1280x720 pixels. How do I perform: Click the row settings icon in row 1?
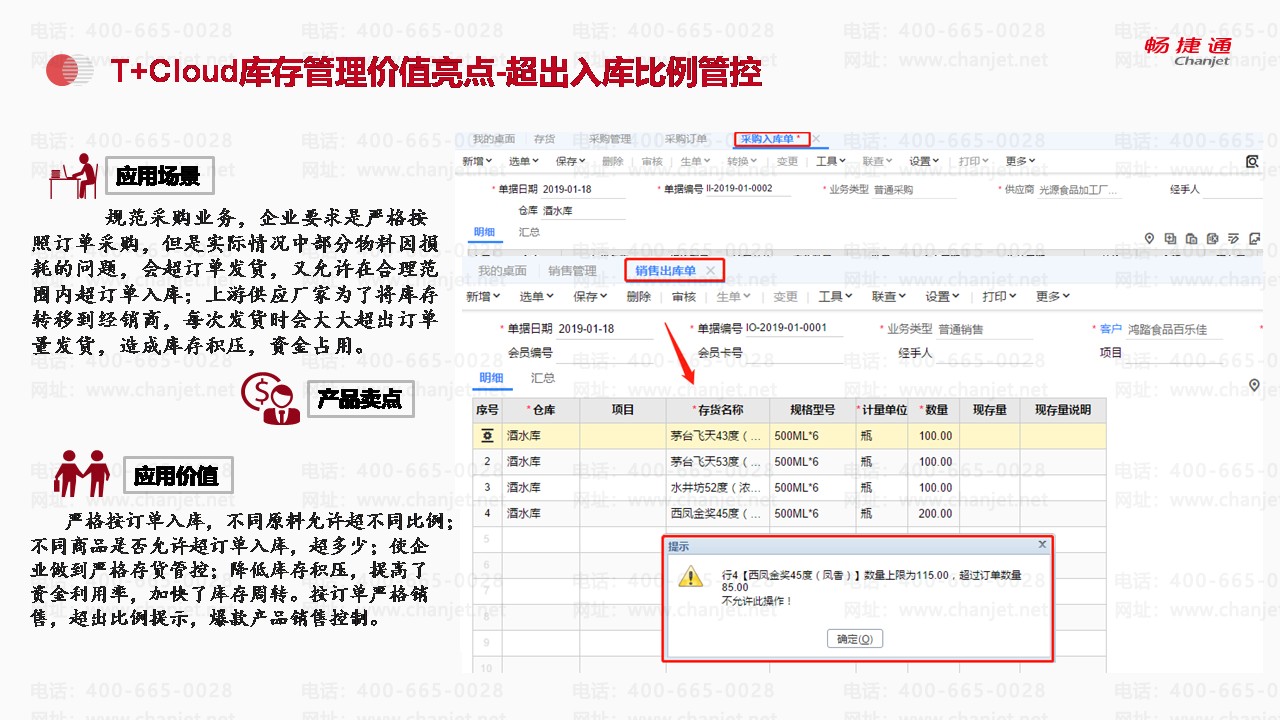[487, 436]
